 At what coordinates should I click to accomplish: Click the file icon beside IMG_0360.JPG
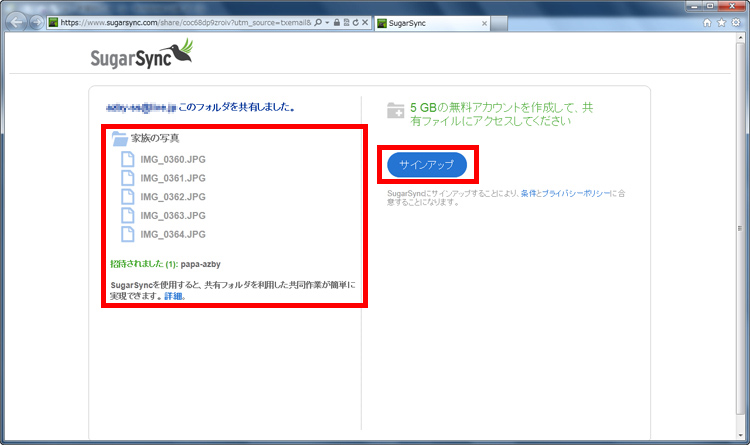tap(128, 159)
